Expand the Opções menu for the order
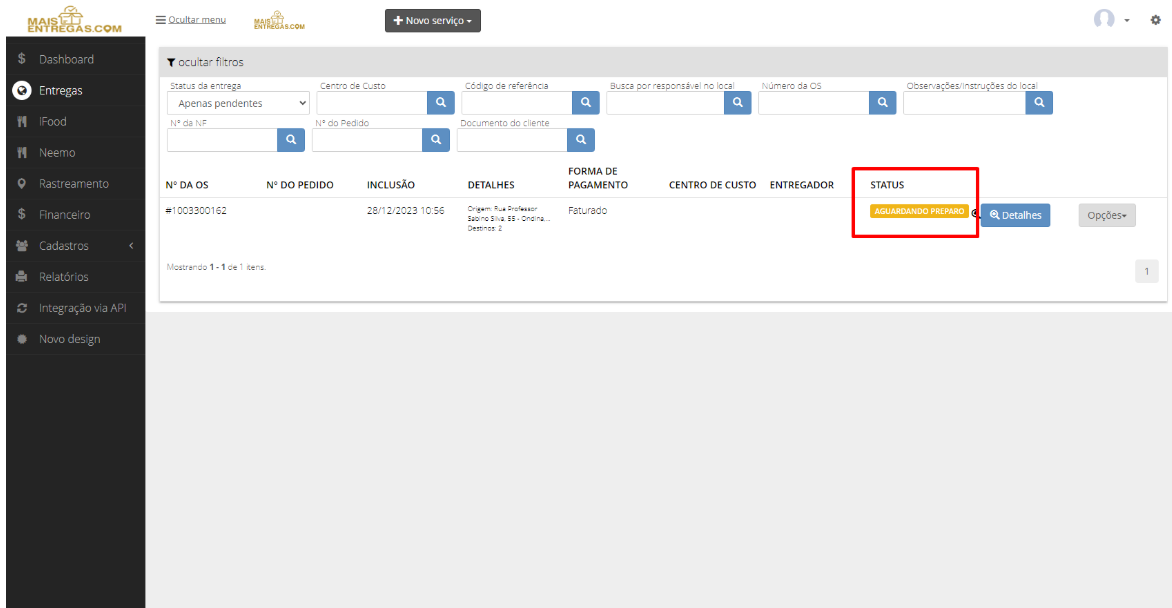This screenshot has height=608, width=1172. pos(1107,215)
